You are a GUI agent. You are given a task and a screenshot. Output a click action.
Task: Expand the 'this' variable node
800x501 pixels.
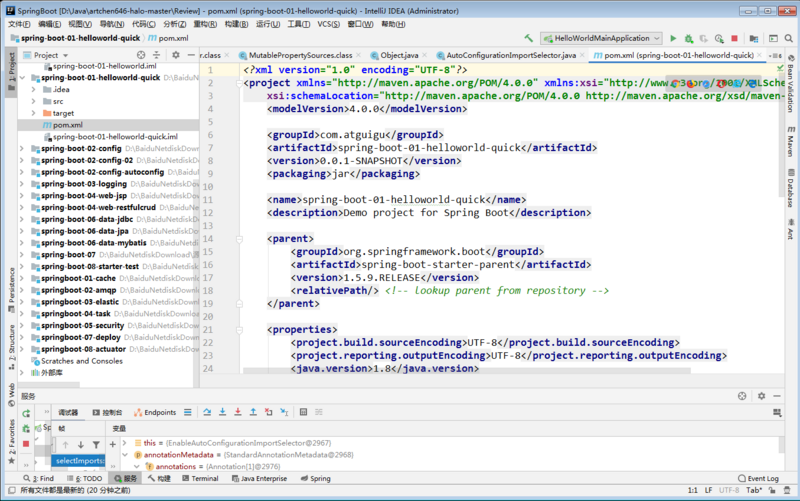(x=125, y=443)
